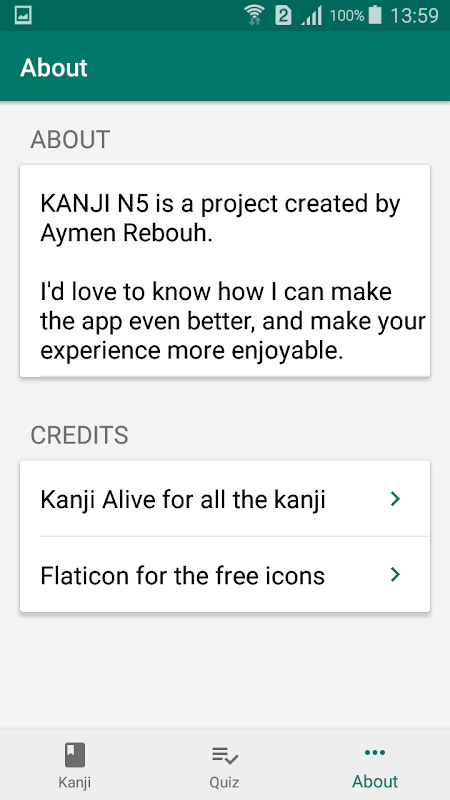Tap the Quiz checklist icon
Screen dimensions: 450x800
[224, 755]
